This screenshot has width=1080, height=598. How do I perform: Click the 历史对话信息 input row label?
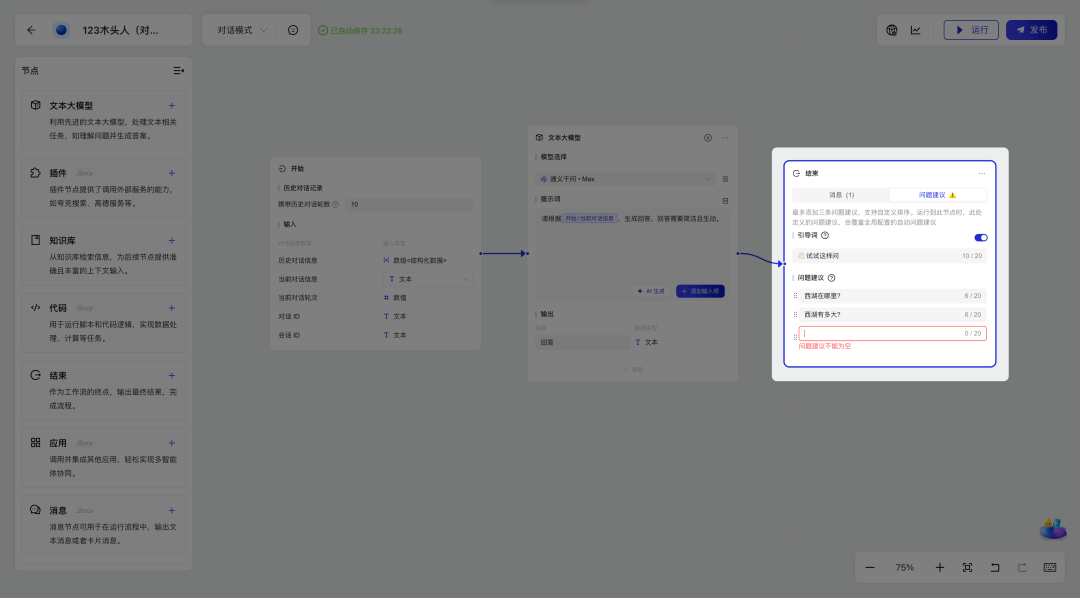click(298, 260)
